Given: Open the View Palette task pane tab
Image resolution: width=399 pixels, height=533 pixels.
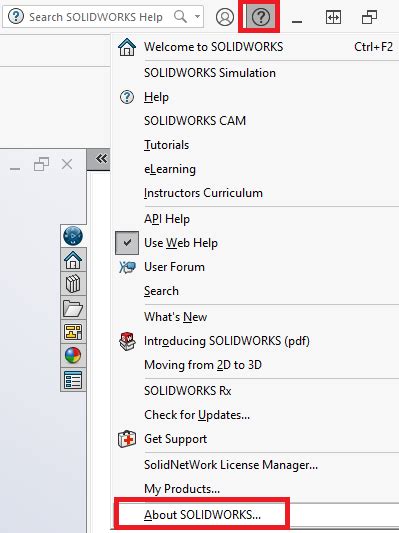Looking at the screenshot, I should pos(73,332).
